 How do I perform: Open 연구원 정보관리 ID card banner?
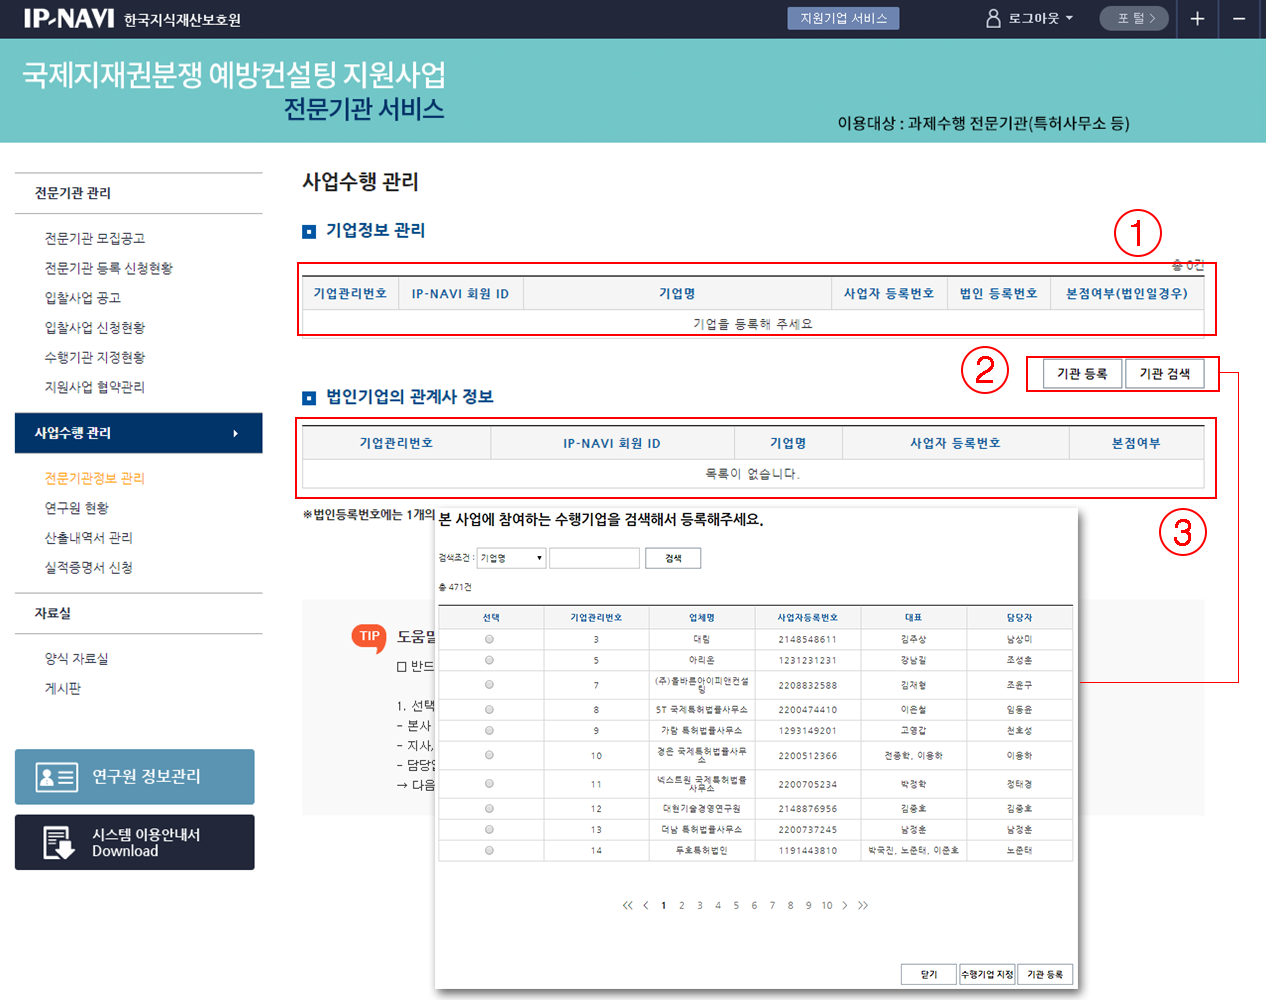135,777
